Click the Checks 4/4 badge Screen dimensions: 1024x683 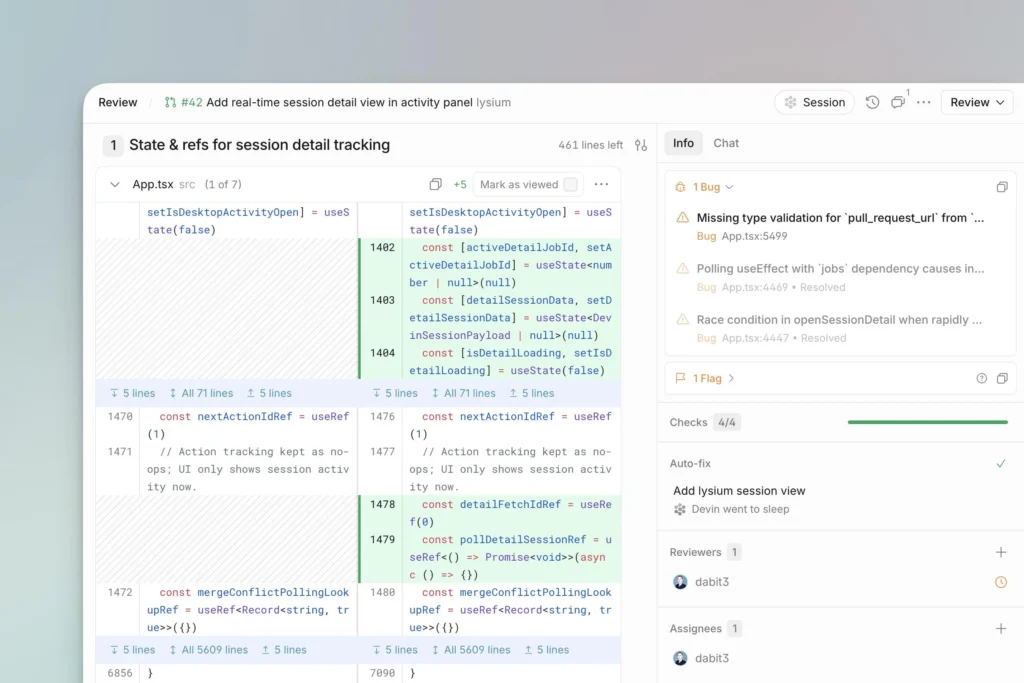[x=727, y=422]
